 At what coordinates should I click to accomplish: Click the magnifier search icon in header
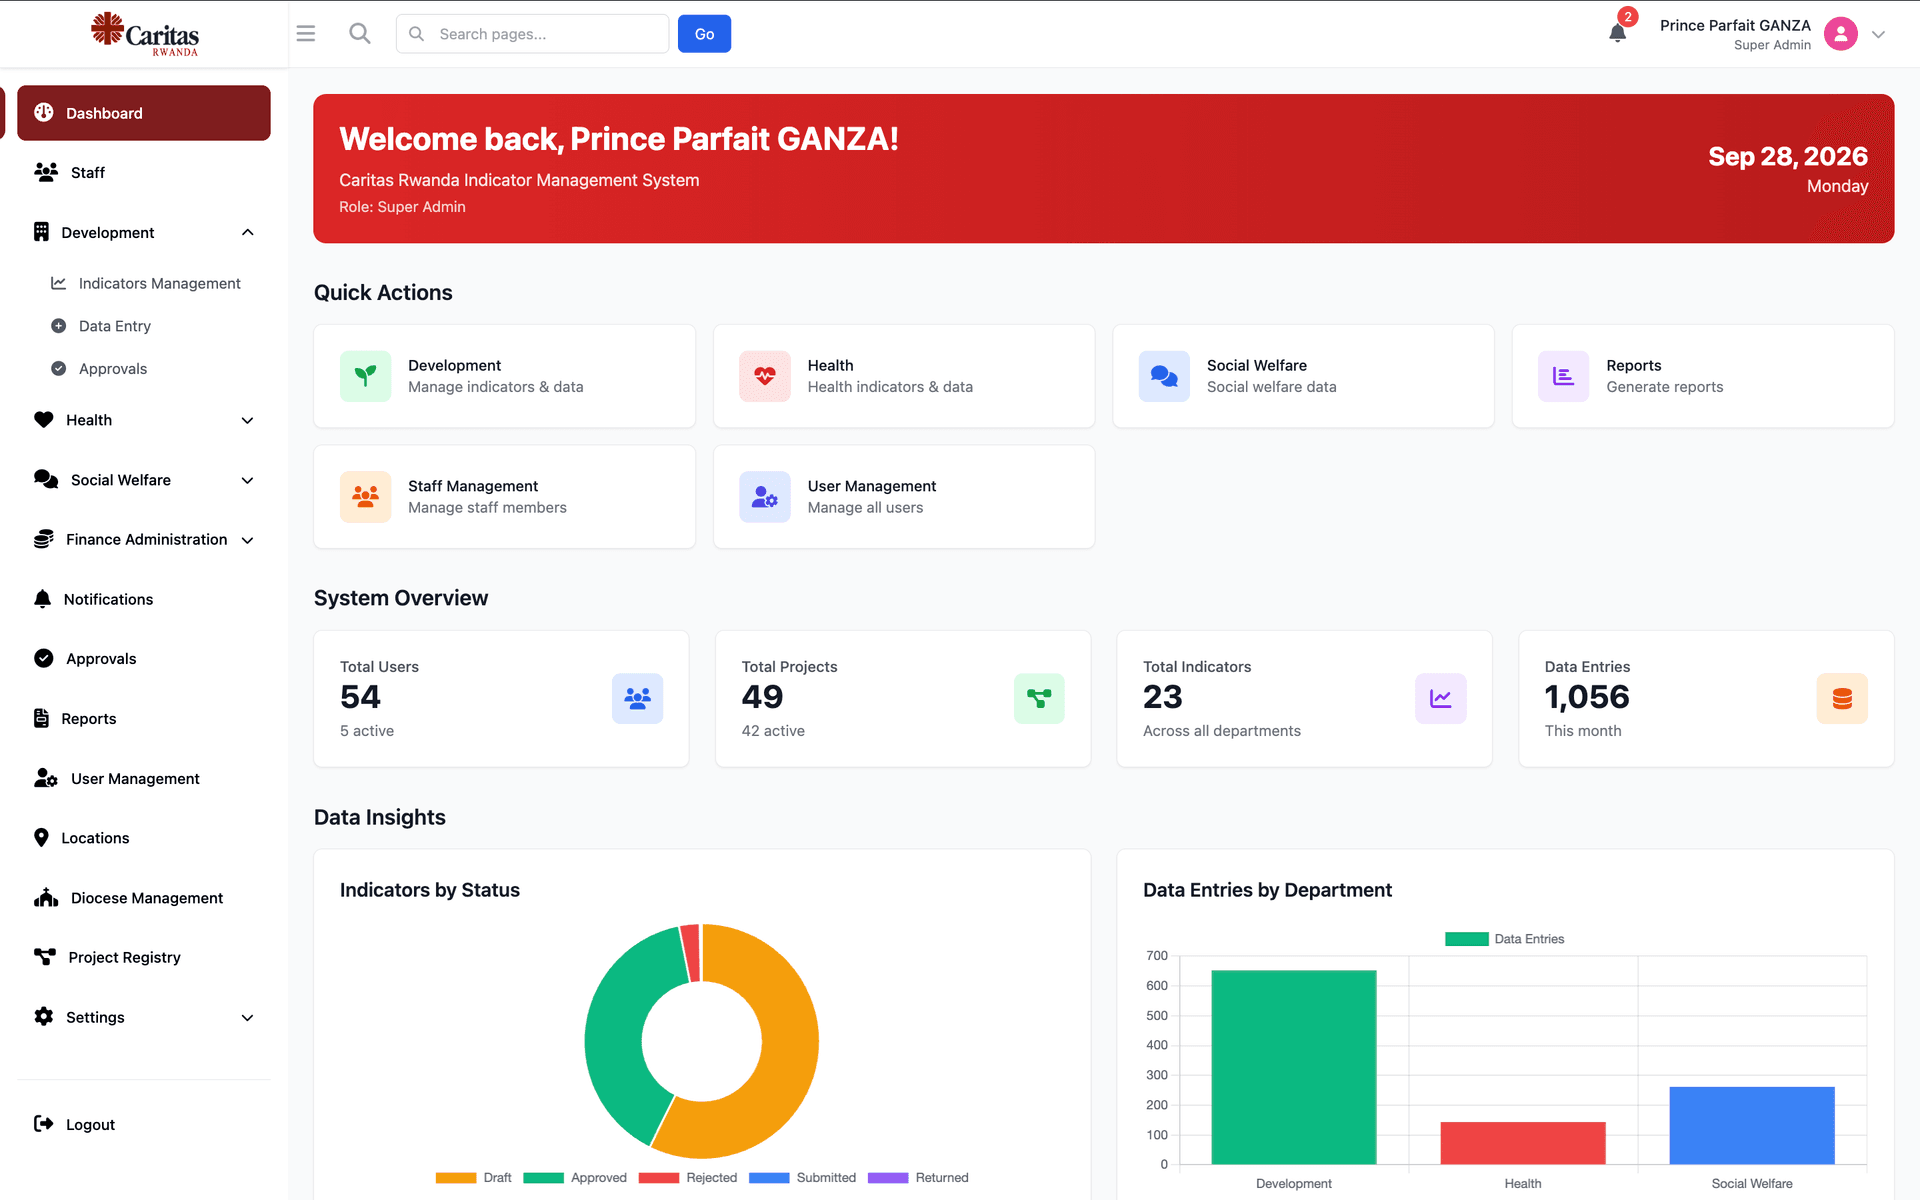tap(360, 34)
